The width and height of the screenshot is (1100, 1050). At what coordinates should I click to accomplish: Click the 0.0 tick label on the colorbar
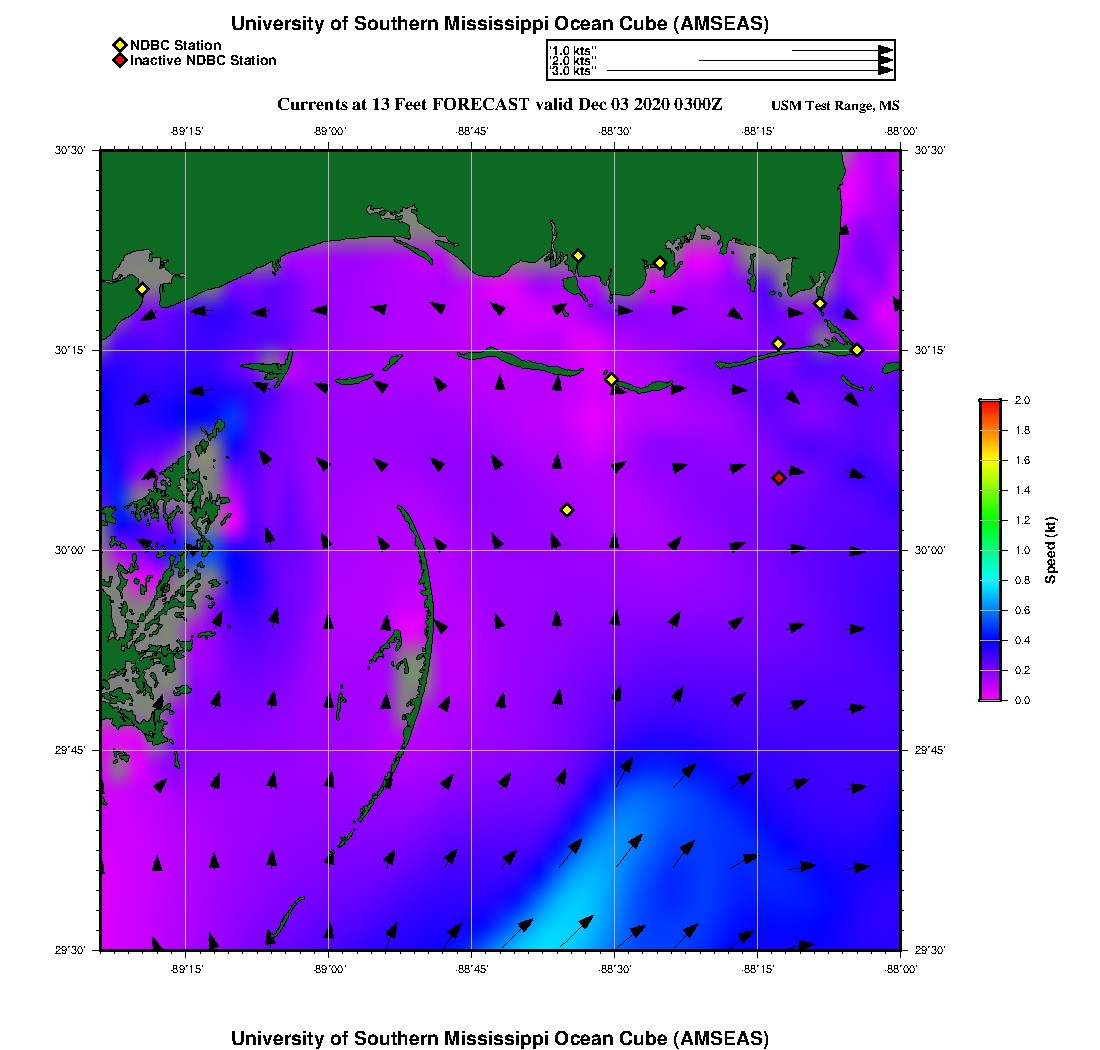click(x=1022, y=700)
